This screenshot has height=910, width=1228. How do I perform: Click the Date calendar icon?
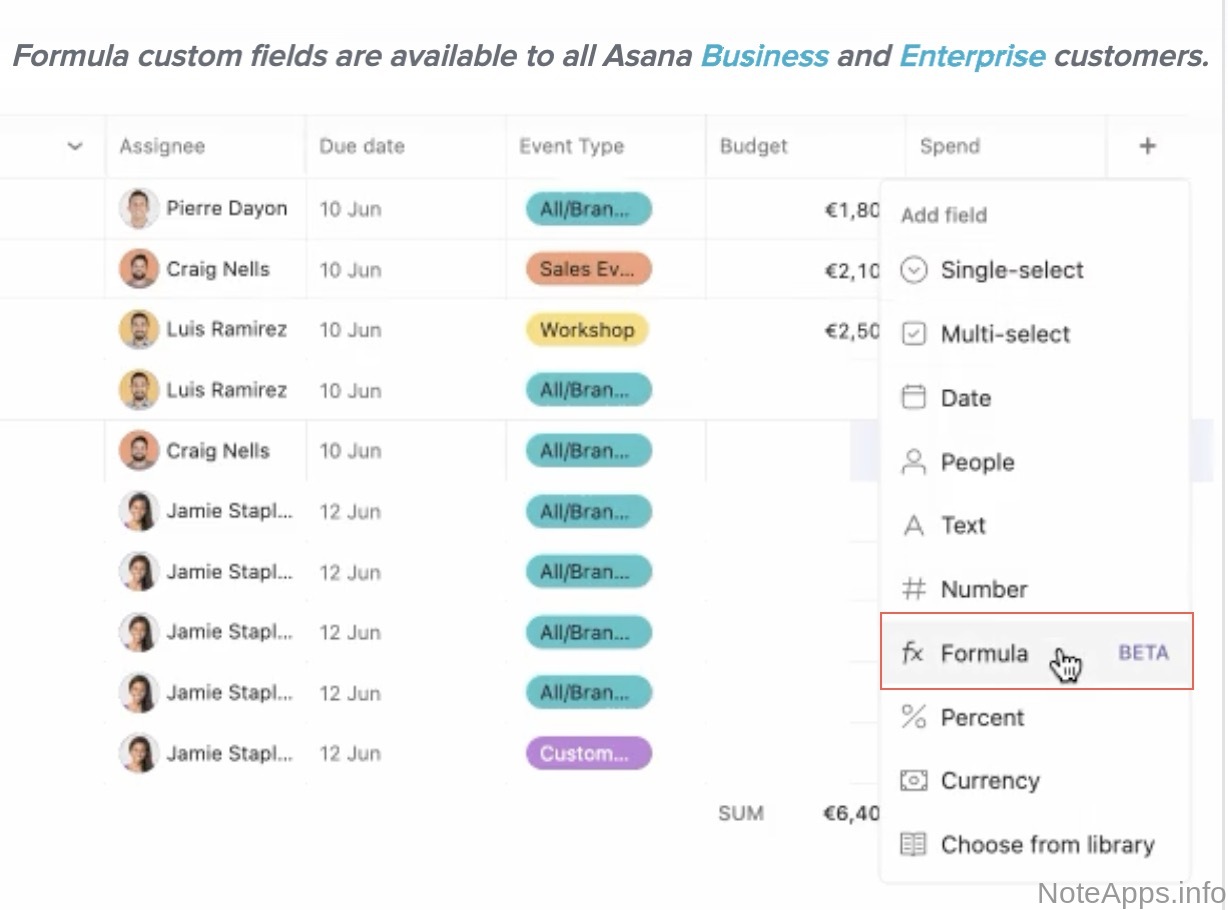click(x=913, y=398)
